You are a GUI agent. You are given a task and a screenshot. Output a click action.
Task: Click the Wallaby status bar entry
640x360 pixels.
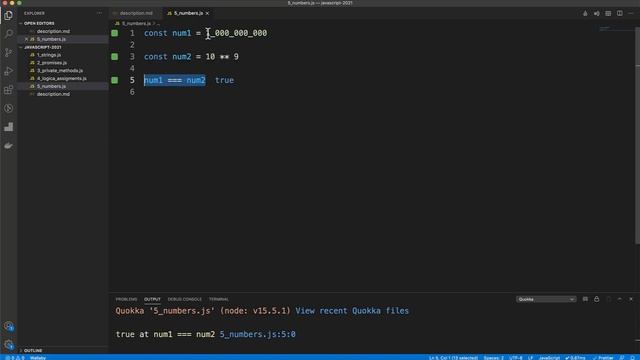pos(38,358)
